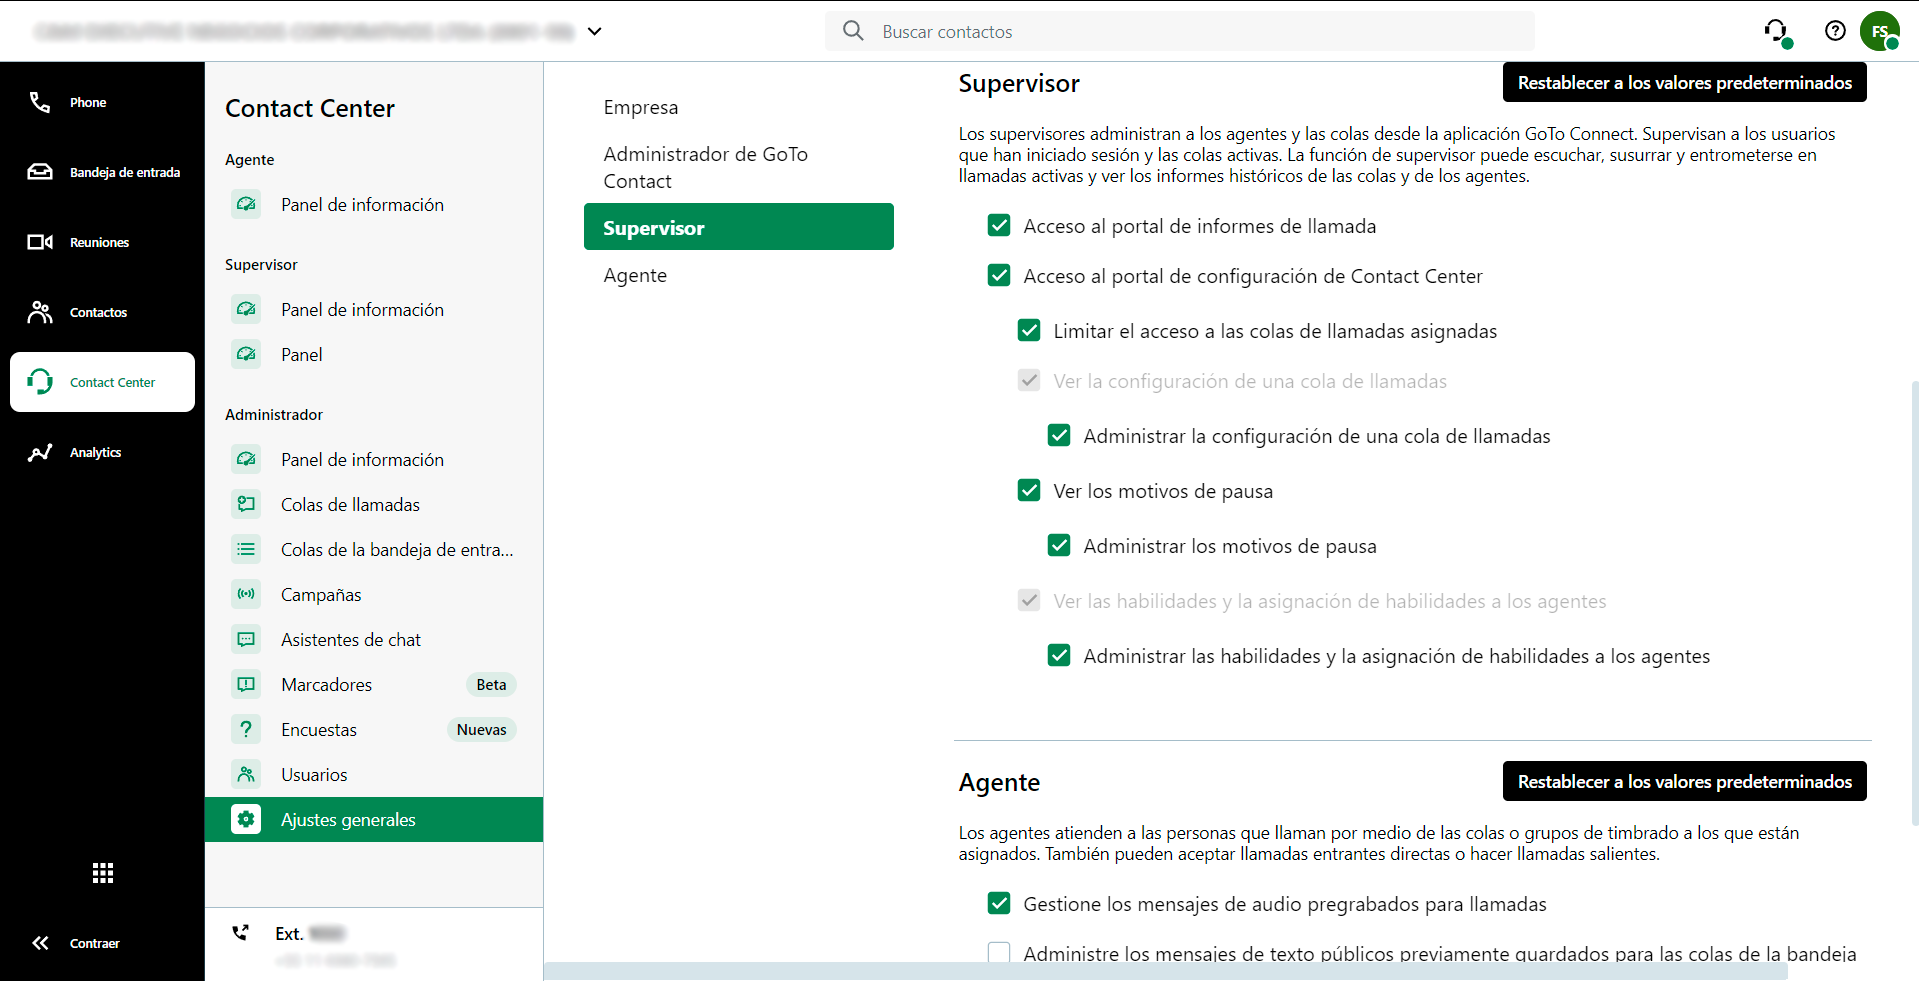Open Panel under the Supervisor group

[302, 354]
